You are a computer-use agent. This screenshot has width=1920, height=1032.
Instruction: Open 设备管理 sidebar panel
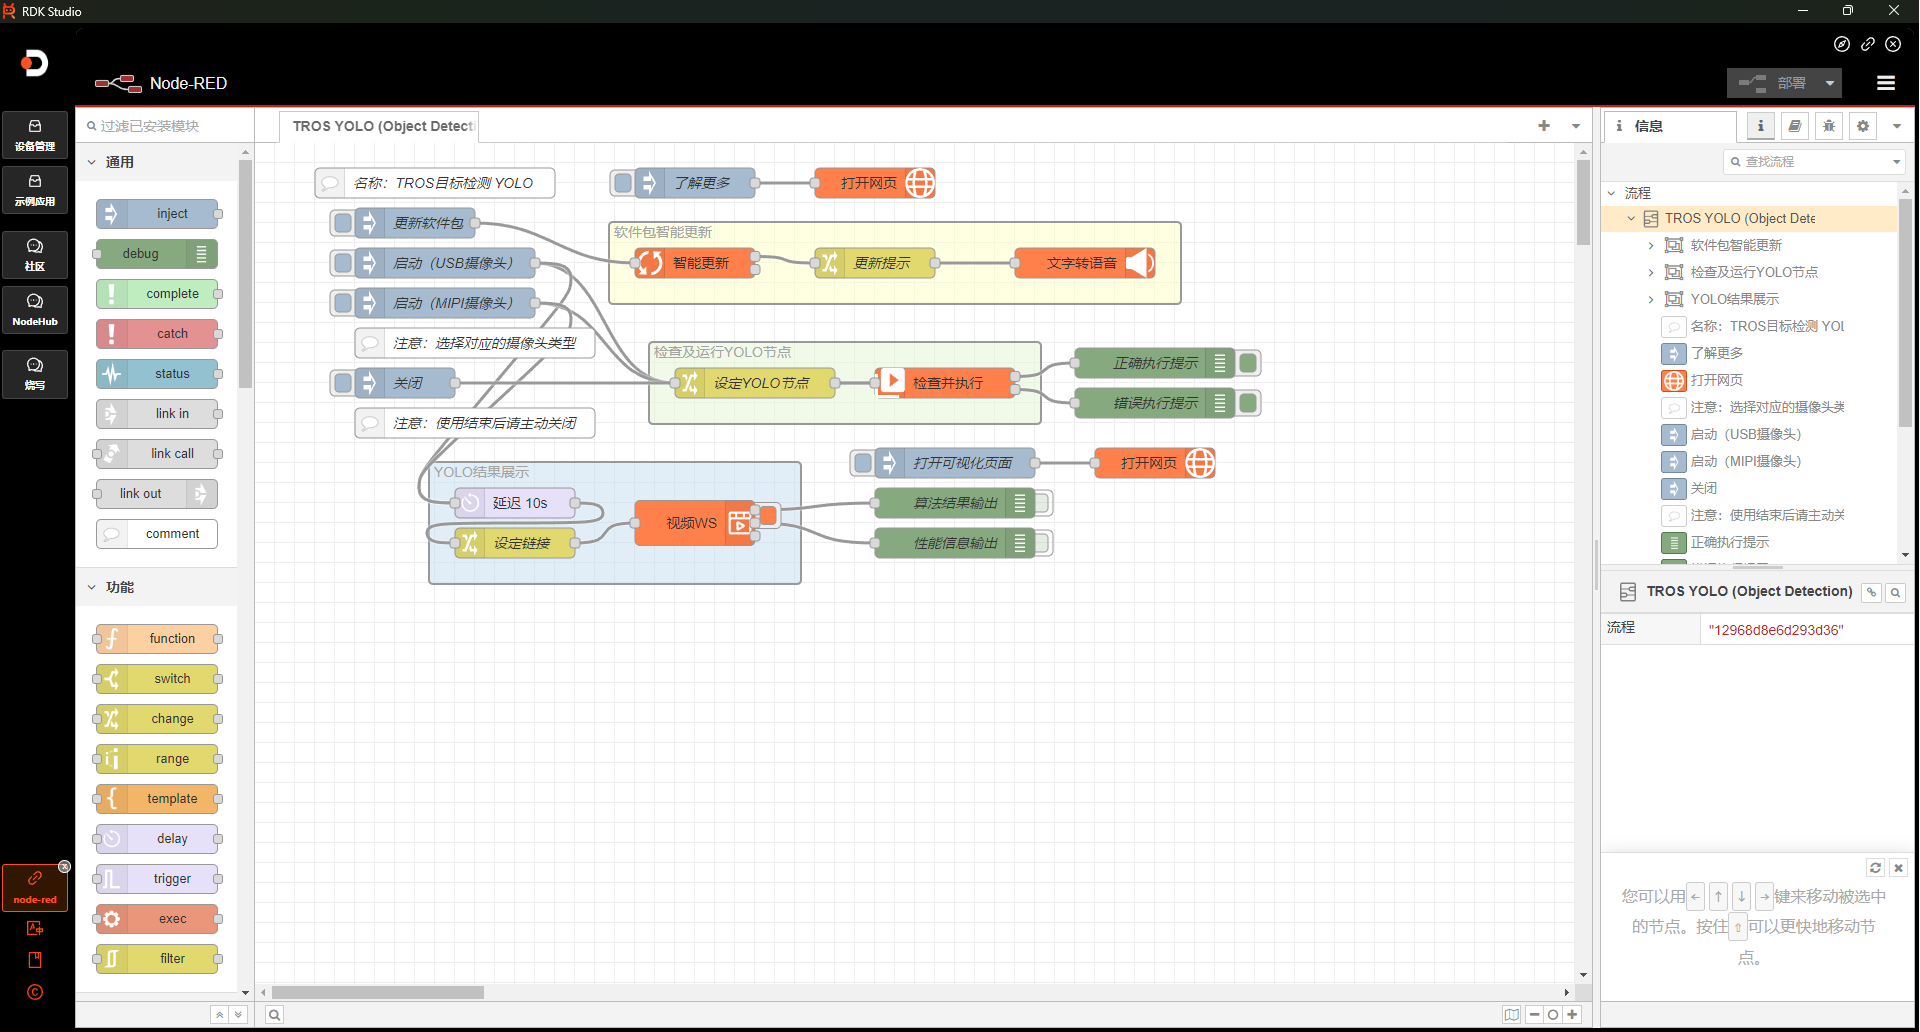click(x=35, y=135)
